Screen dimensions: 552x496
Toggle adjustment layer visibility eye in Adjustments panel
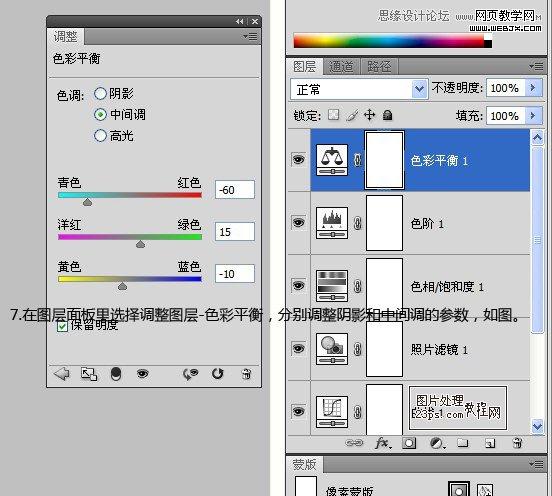point(143,373)
